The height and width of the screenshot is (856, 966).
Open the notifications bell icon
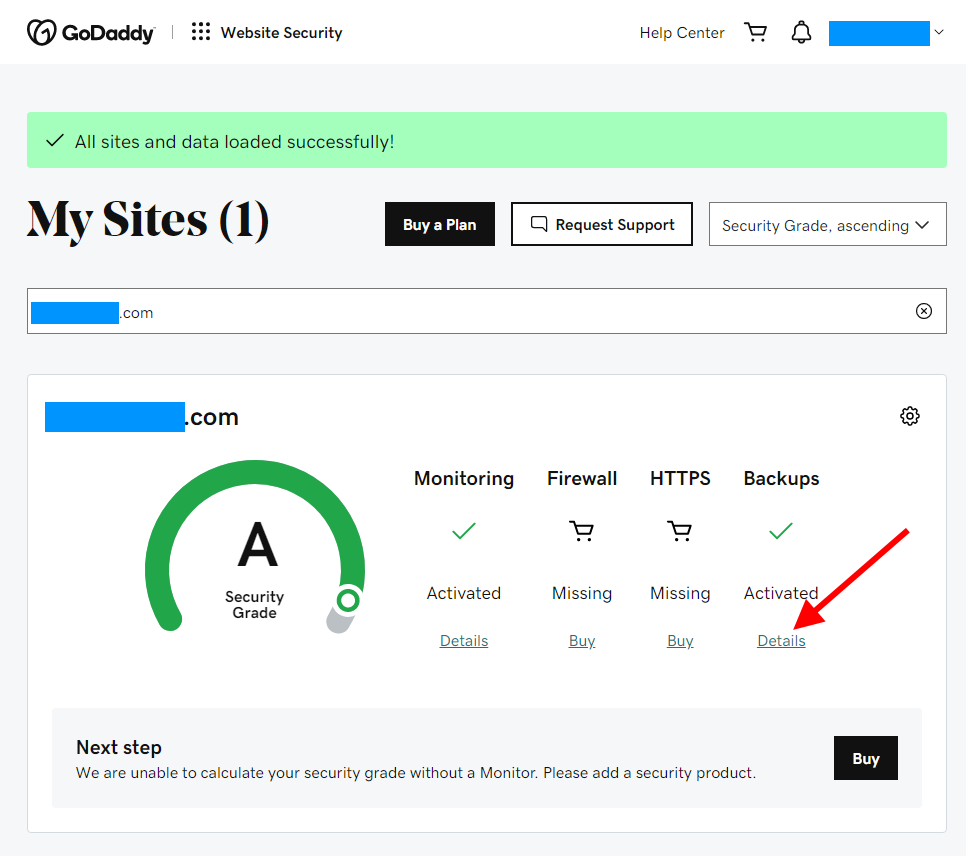tap(801, 31)
